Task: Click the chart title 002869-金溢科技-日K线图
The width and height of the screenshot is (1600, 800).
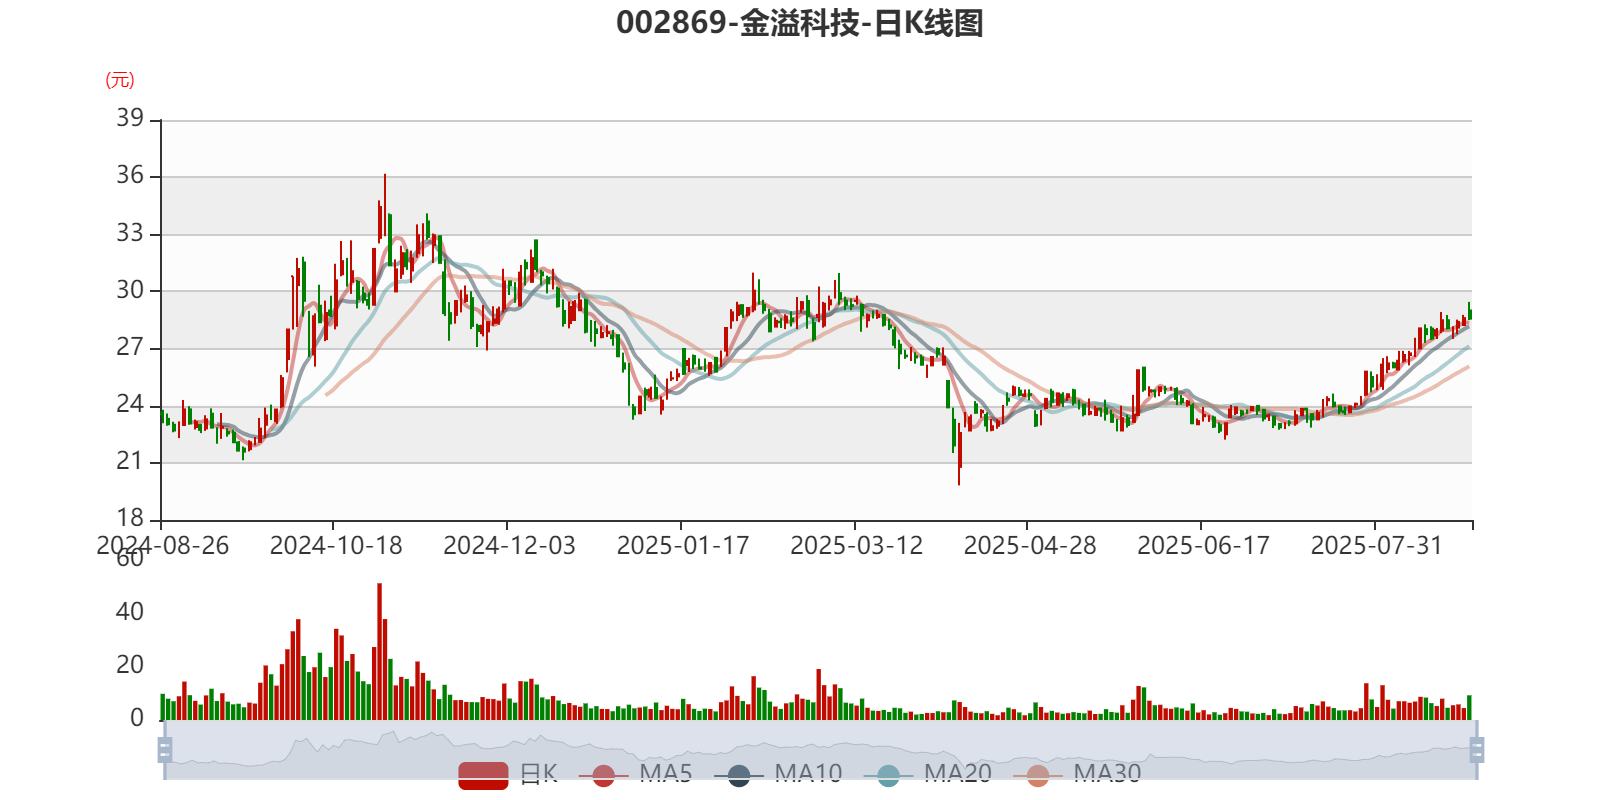Action: pyautogui.click(x=800, y=22)
